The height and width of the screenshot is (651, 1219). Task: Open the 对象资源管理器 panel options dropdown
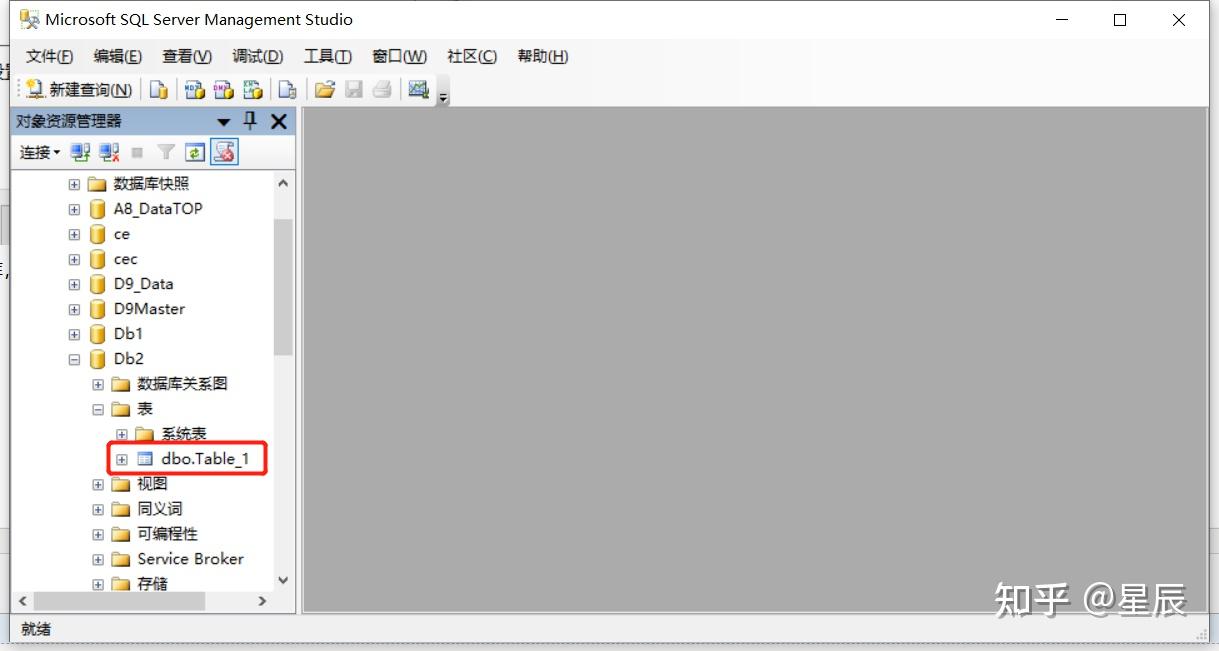click(x=224, y=121)
